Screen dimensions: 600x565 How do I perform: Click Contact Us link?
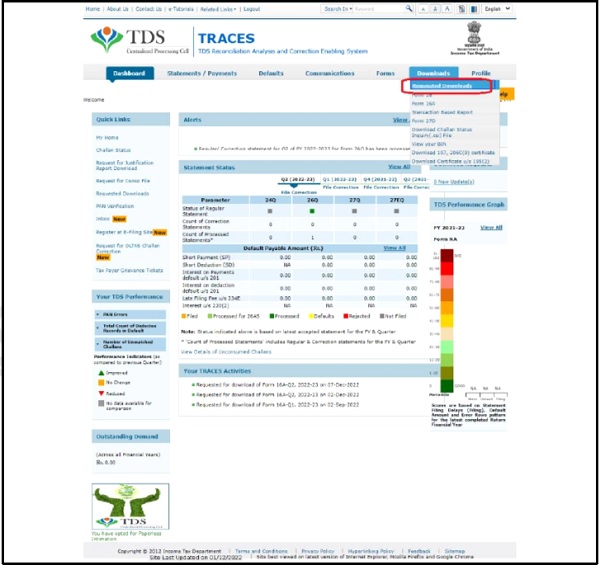[148, 9]
